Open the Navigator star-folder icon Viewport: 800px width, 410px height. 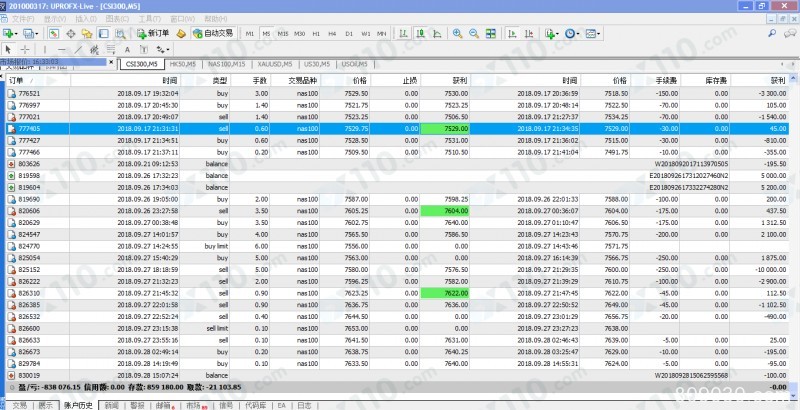87,34
